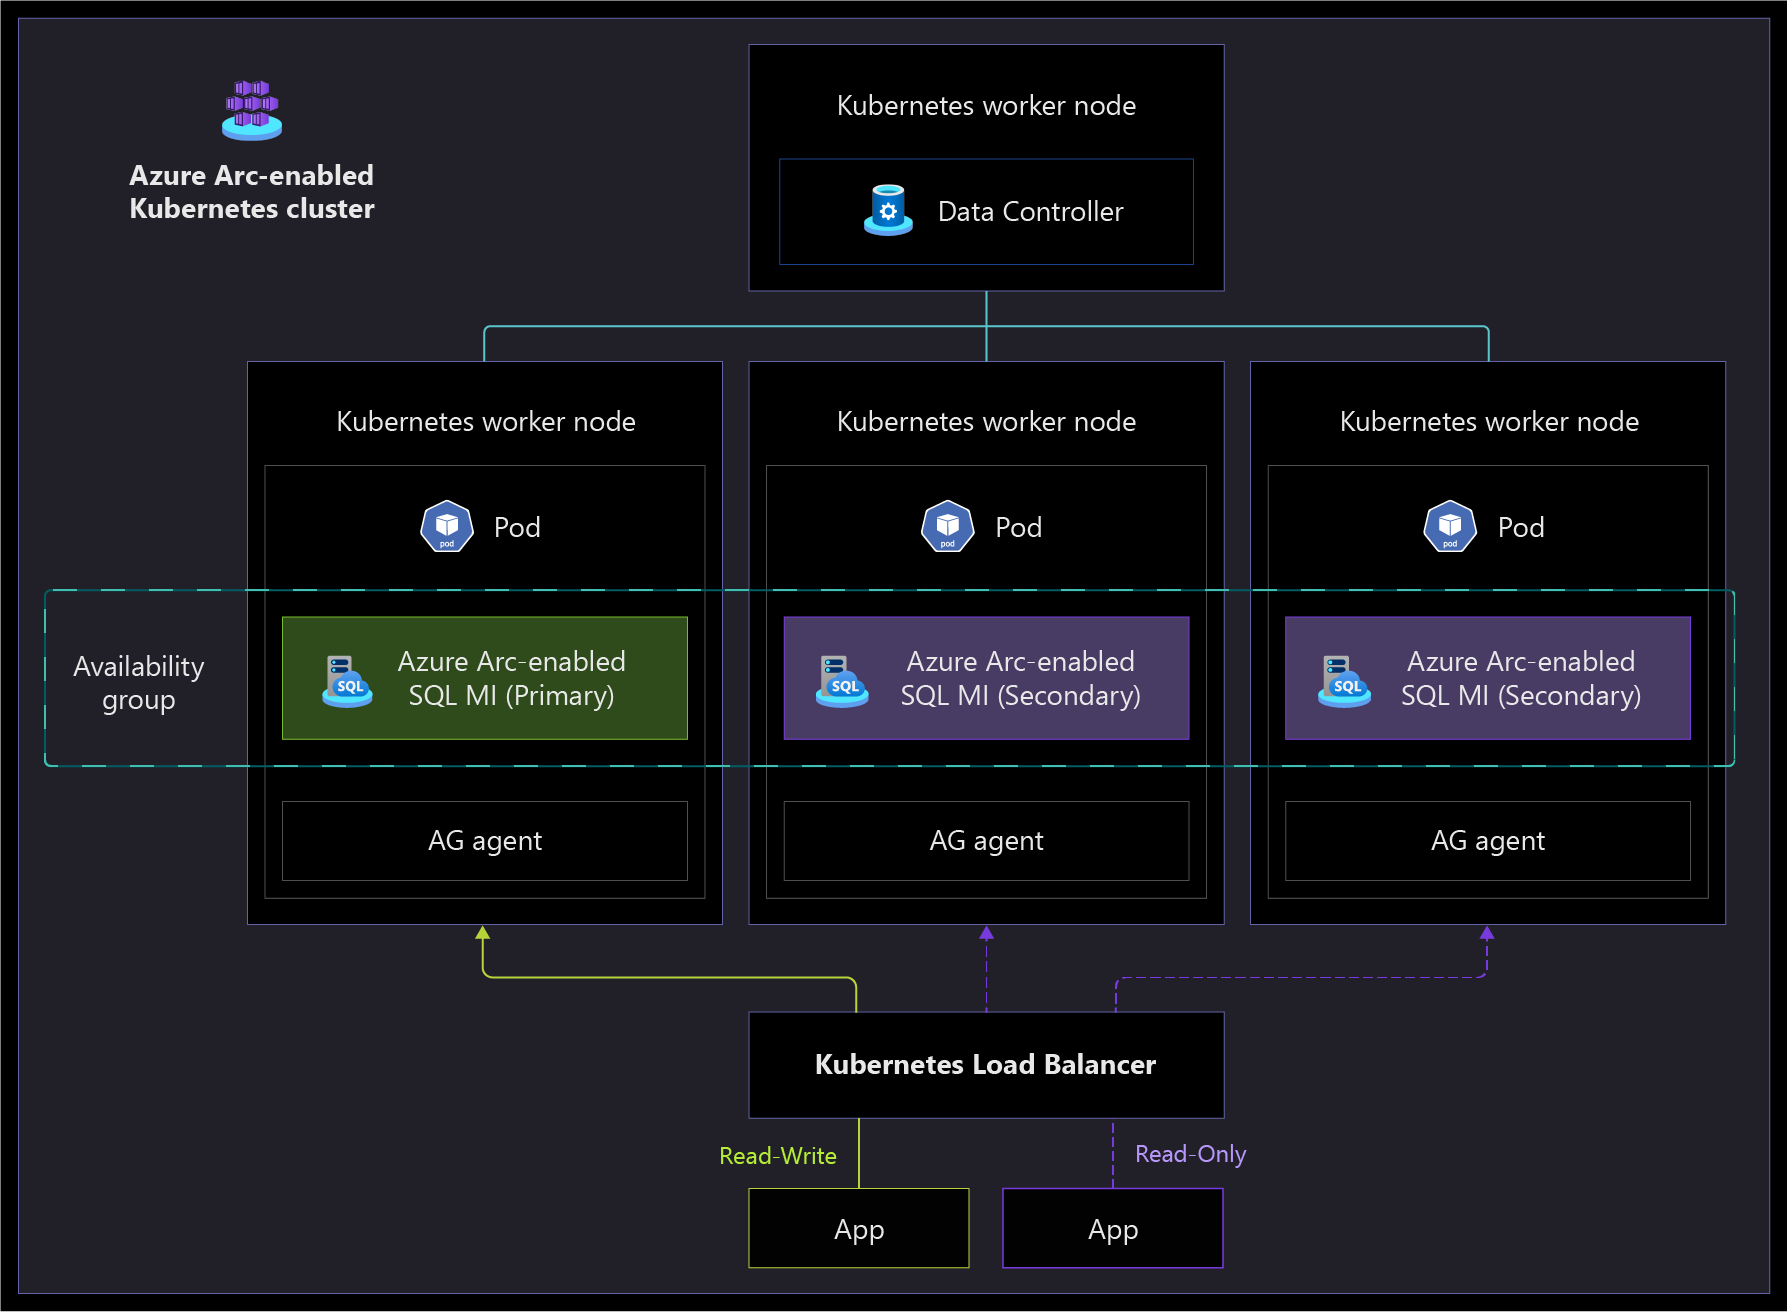The width and height of the screenshot is (1787, 1312).
Task: Click the Read-Only App box
Action: [x=1113, y=1228]
